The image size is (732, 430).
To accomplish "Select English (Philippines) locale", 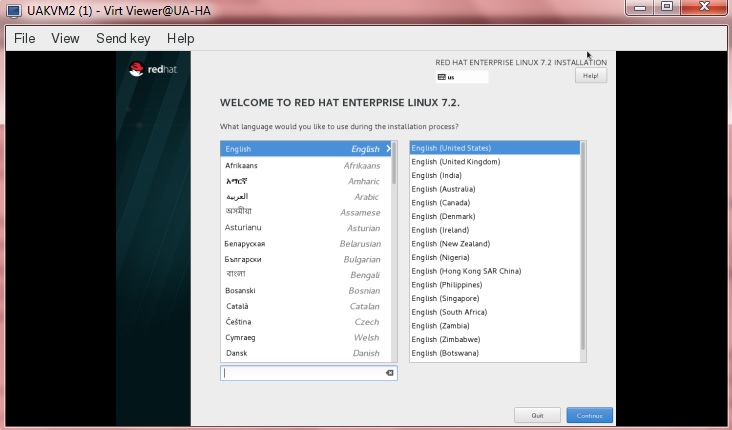I will click(x=495, y=284).
